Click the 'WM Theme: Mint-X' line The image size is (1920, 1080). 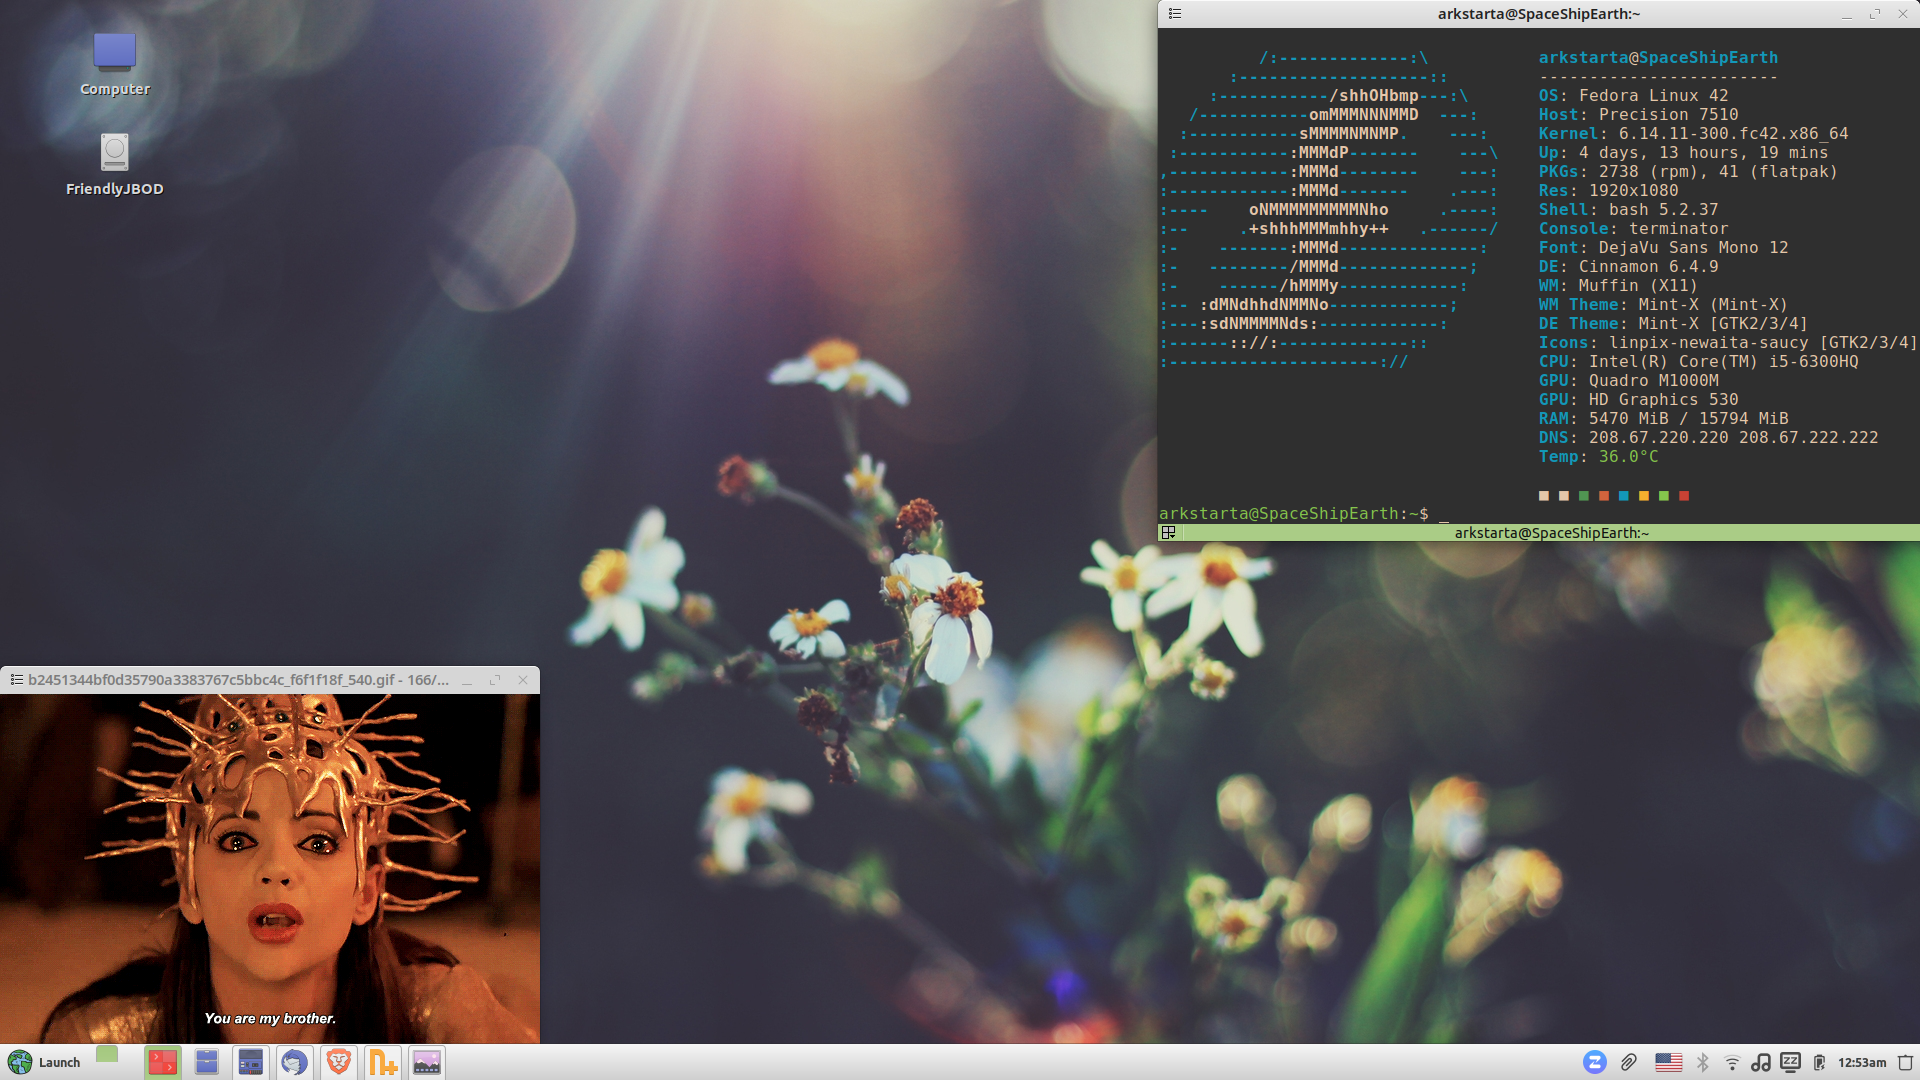1663,305
